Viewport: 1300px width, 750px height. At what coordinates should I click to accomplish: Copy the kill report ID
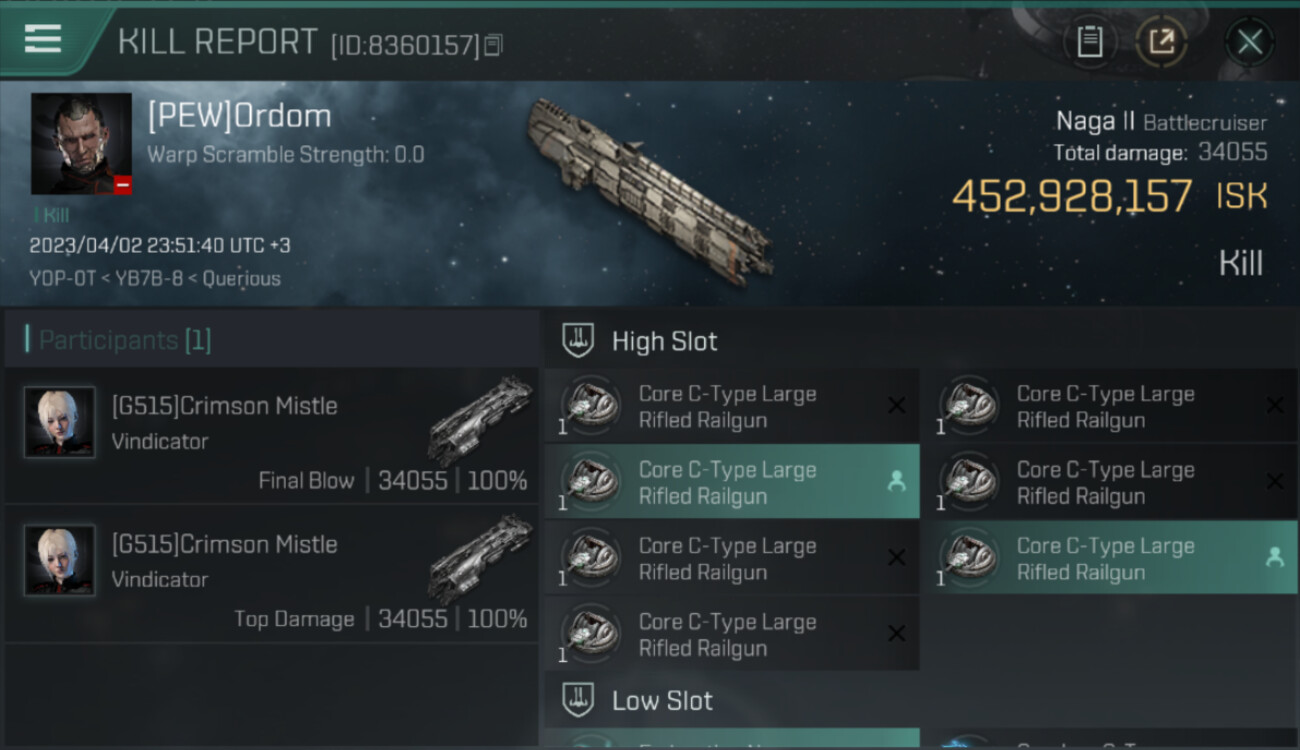[x=493, y=45]
